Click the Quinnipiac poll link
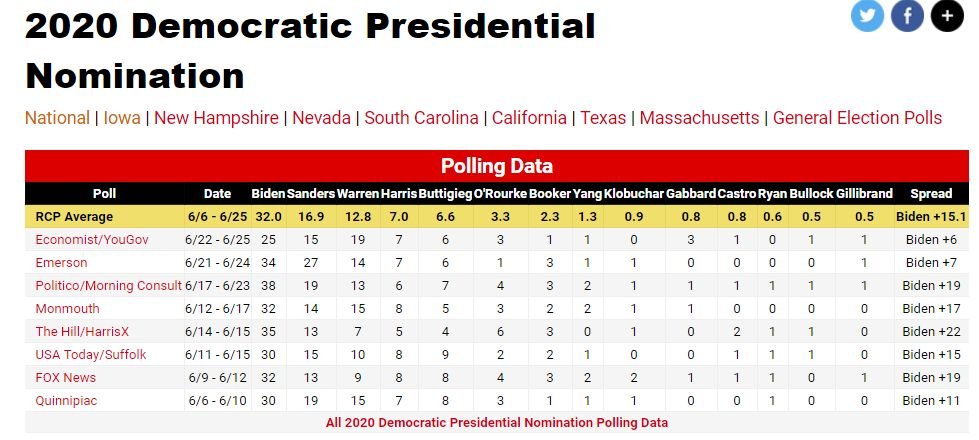Screen dimensions: 979x440 tap(66, 399)
